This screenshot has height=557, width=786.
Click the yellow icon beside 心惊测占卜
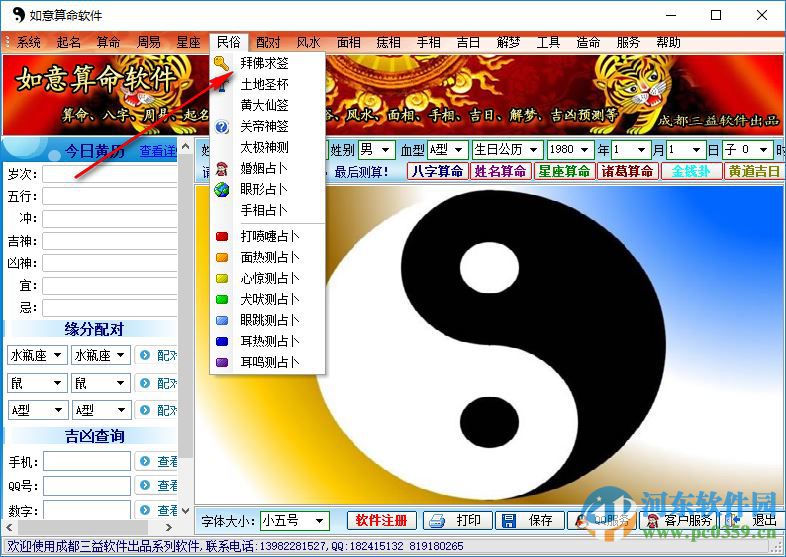(222, 278)
